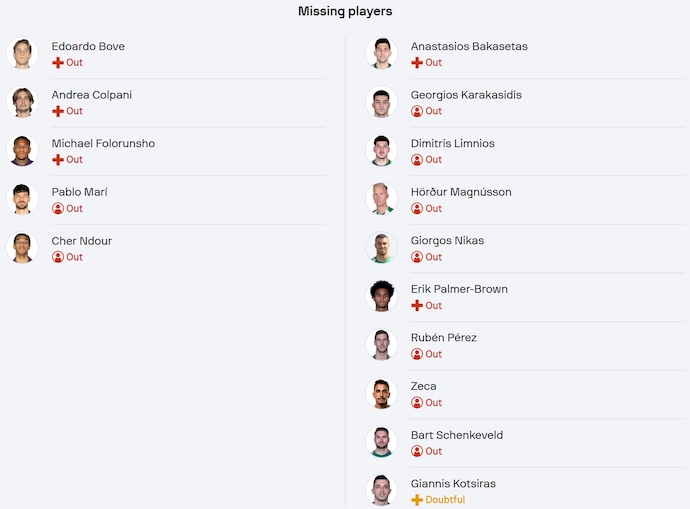Open Edoardo Bove's player profile link
The image size is (690, 509).
pyautogui.click(x=88, y=46)
